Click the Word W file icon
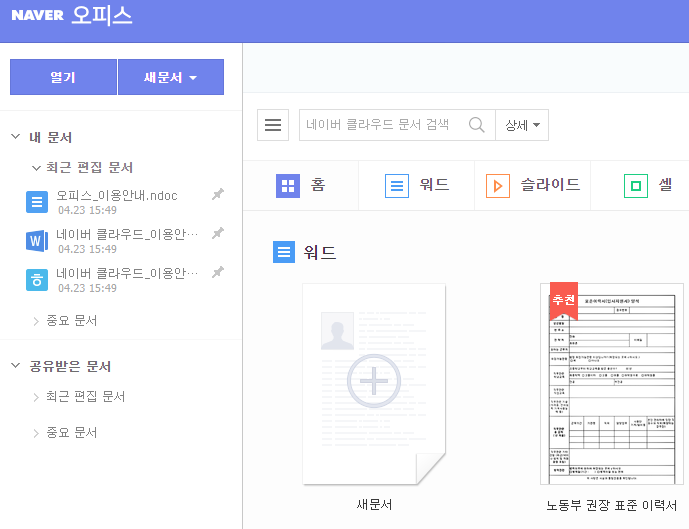Viewport: 689px width, 529px height. pos(37,241)
